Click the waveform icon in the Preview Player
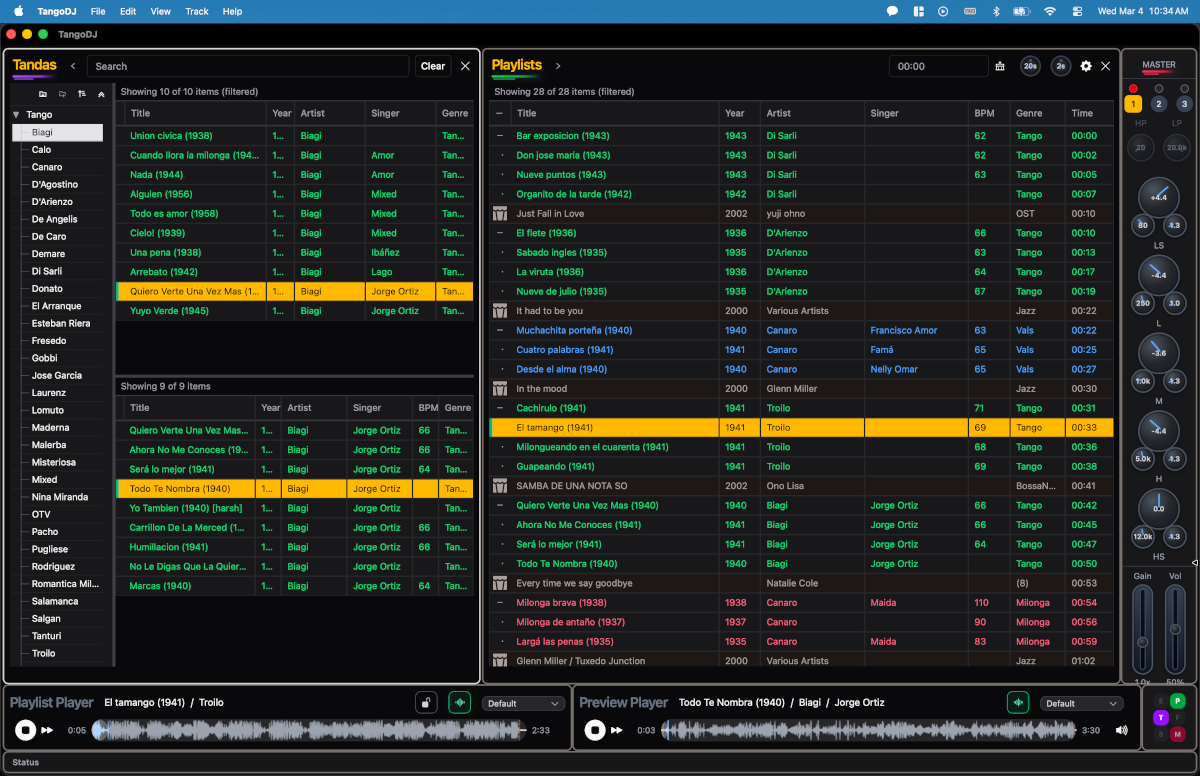 (x=1018, y=703)
